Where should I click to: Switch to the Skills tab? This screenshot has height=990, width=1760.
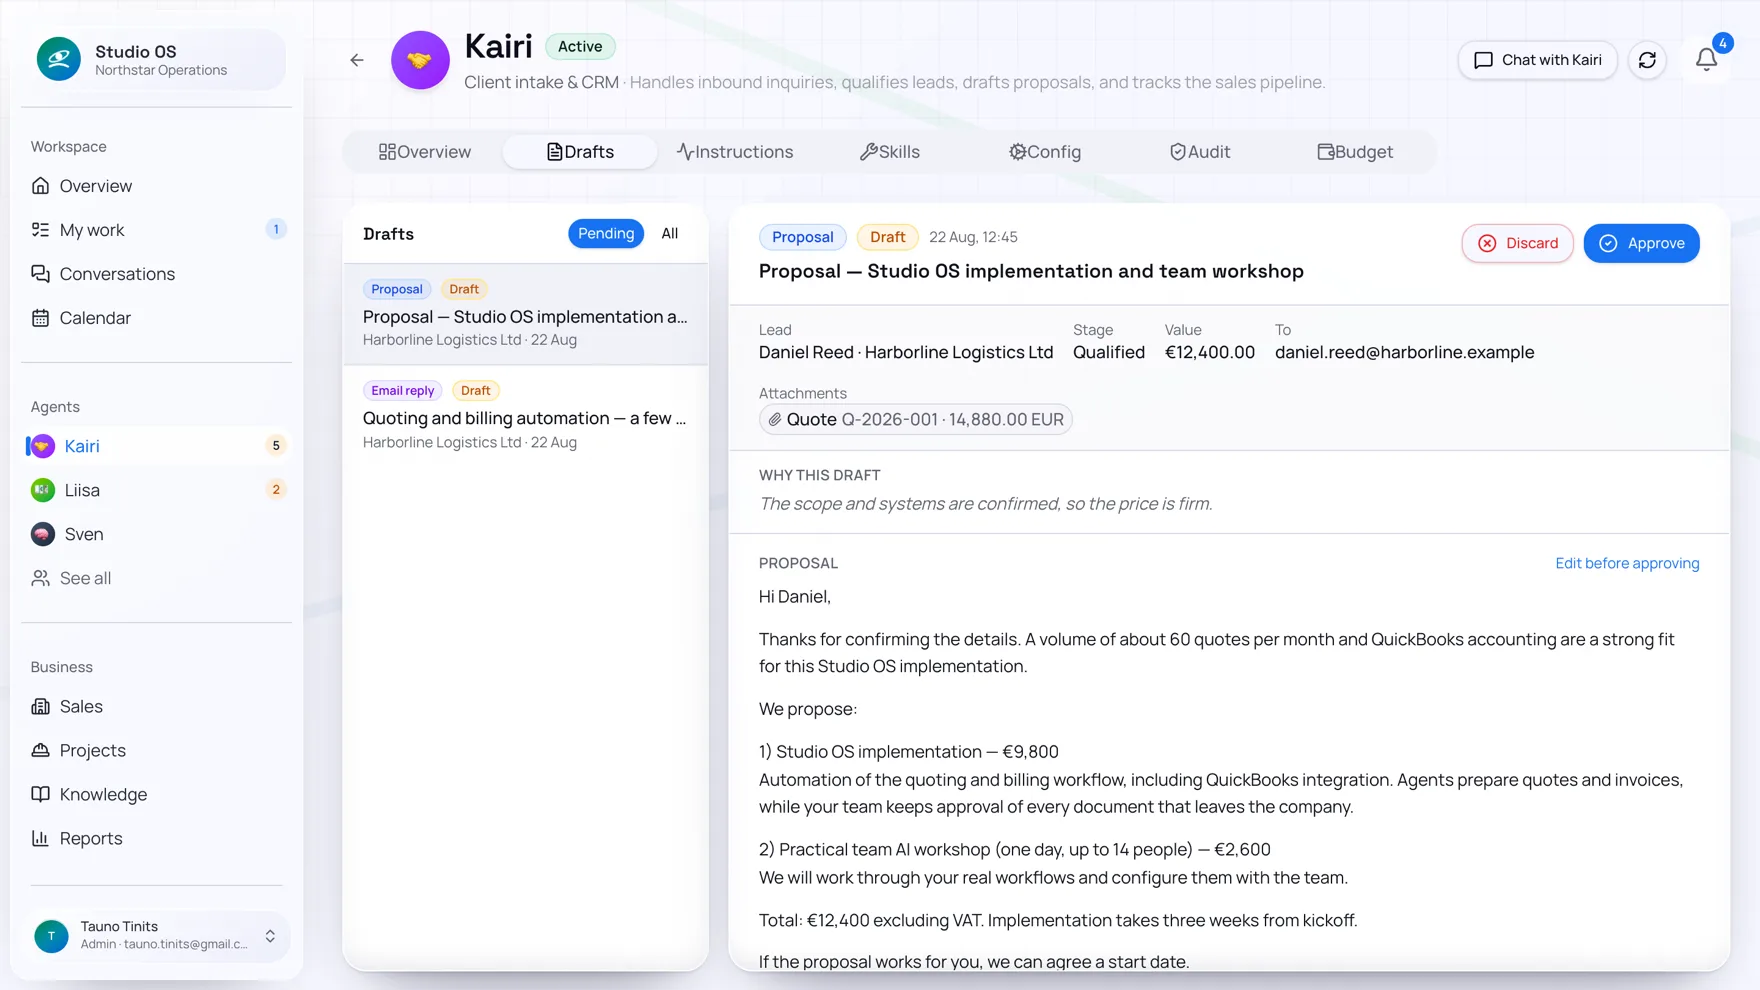(x=890, y=152)
